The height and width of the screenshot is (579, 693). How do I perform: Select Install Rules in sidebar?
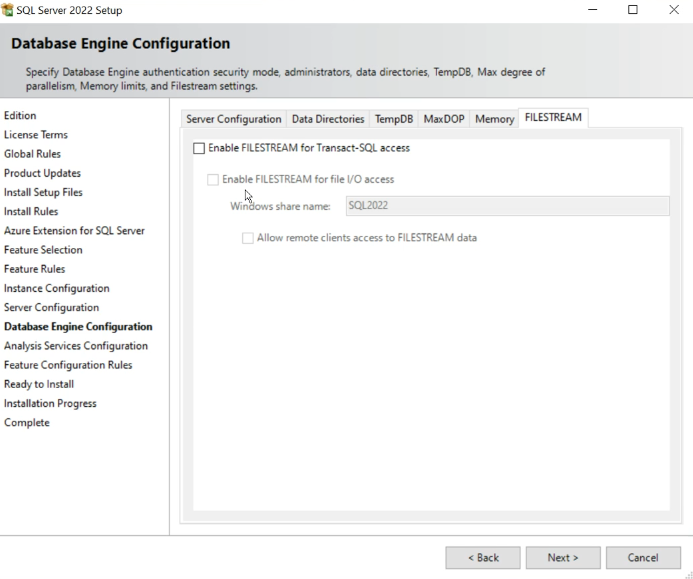(x=31, y=212)
